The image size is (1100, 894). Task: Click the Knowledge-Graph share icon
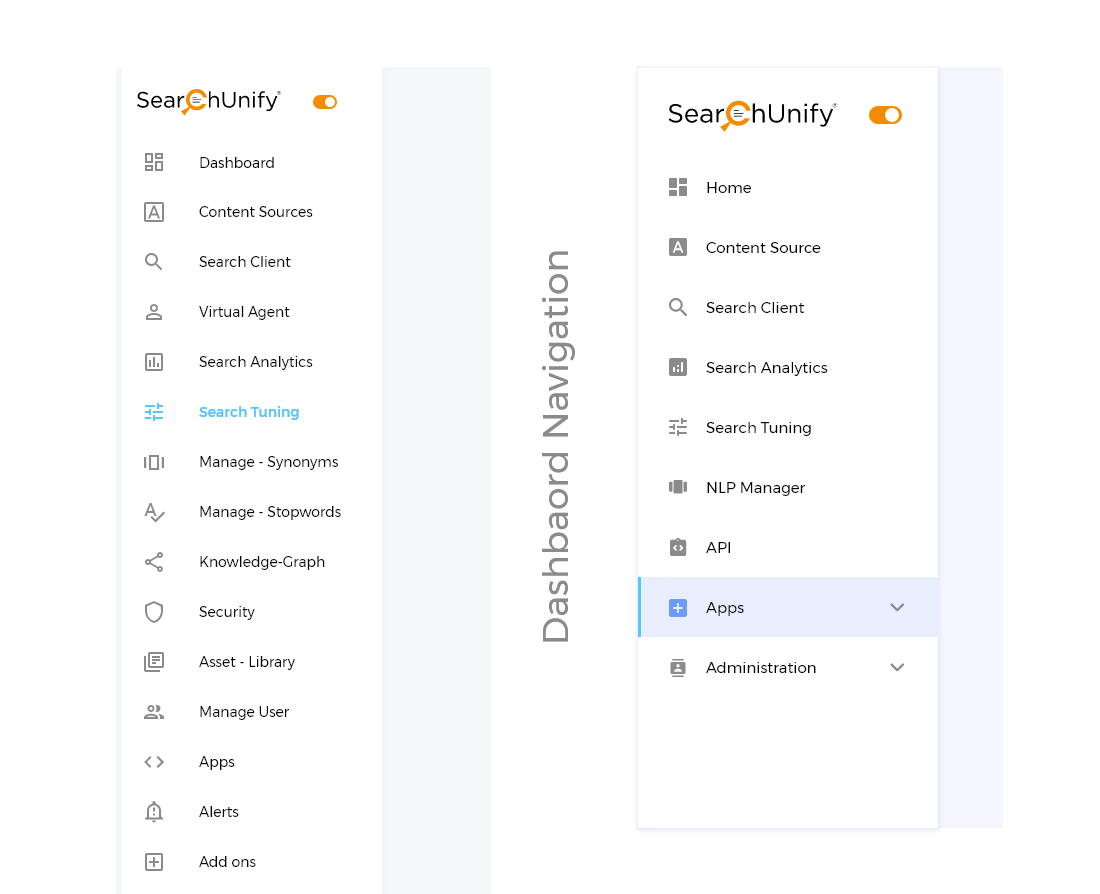tap(154, 562)
